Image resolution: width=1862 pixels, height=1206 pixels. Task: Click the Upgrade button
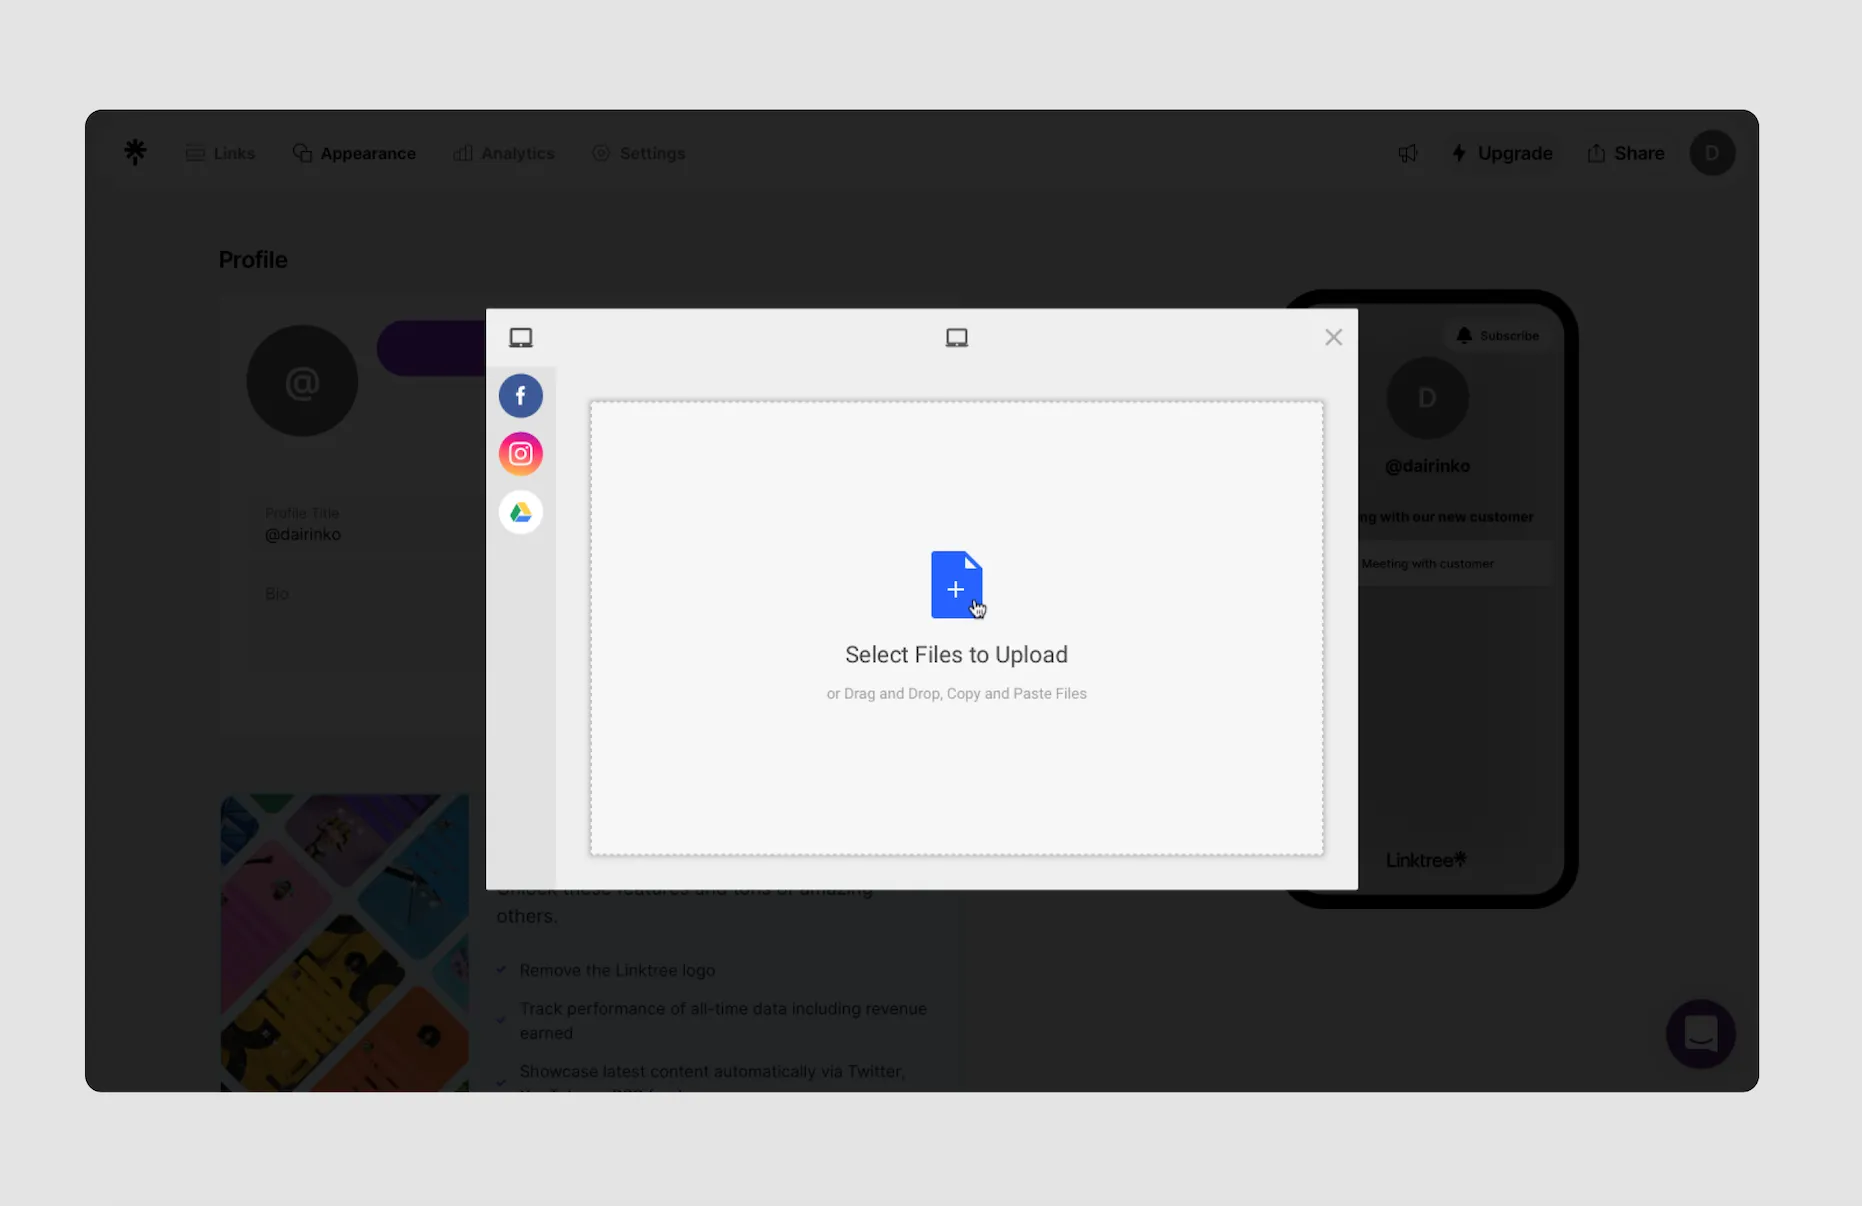[x=1502, y=153]
